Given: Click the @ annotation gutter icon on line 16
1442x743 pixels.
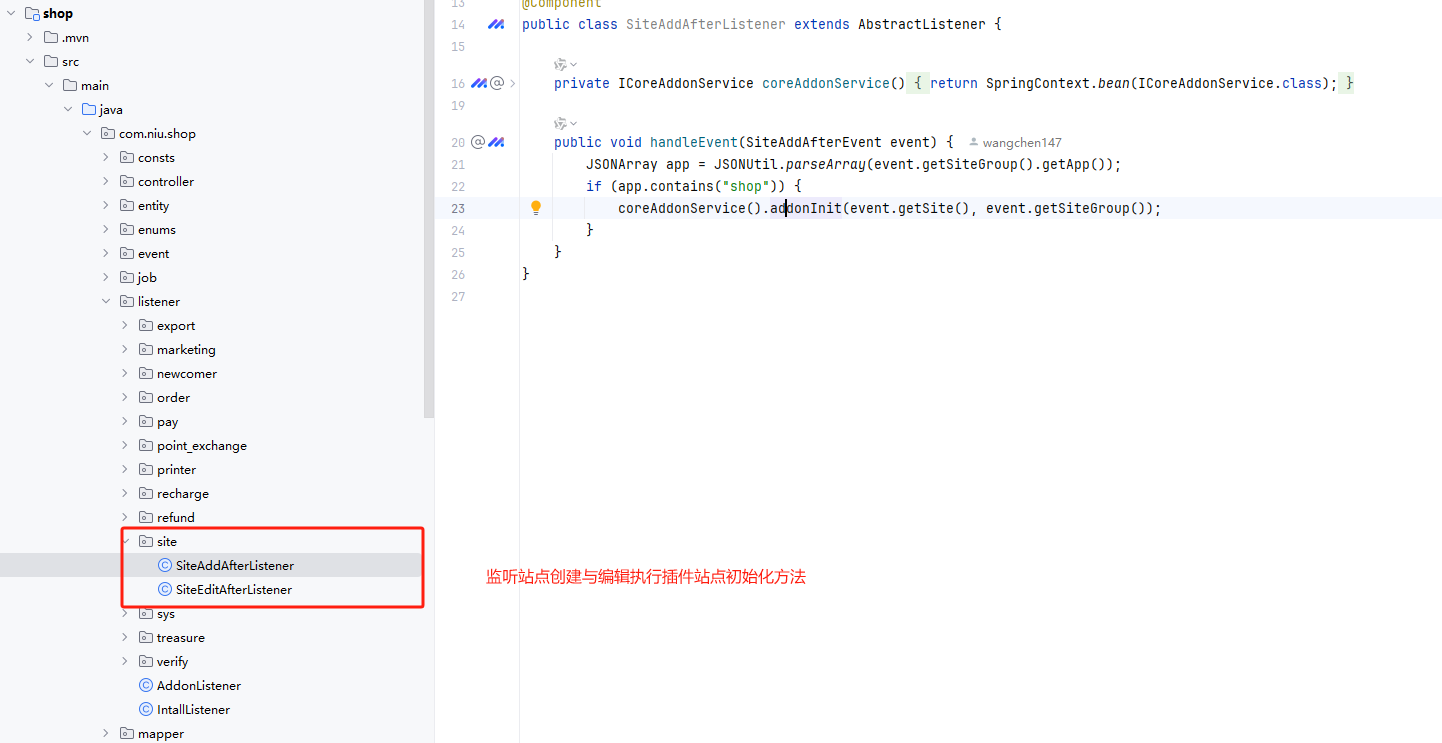Looking at the screenshot, I should click(497, 83).
